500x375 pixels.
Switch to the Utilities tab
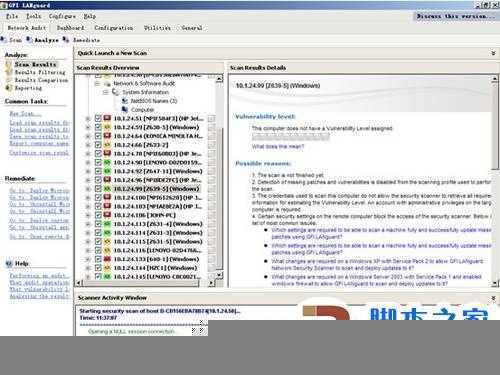point(157,28)
